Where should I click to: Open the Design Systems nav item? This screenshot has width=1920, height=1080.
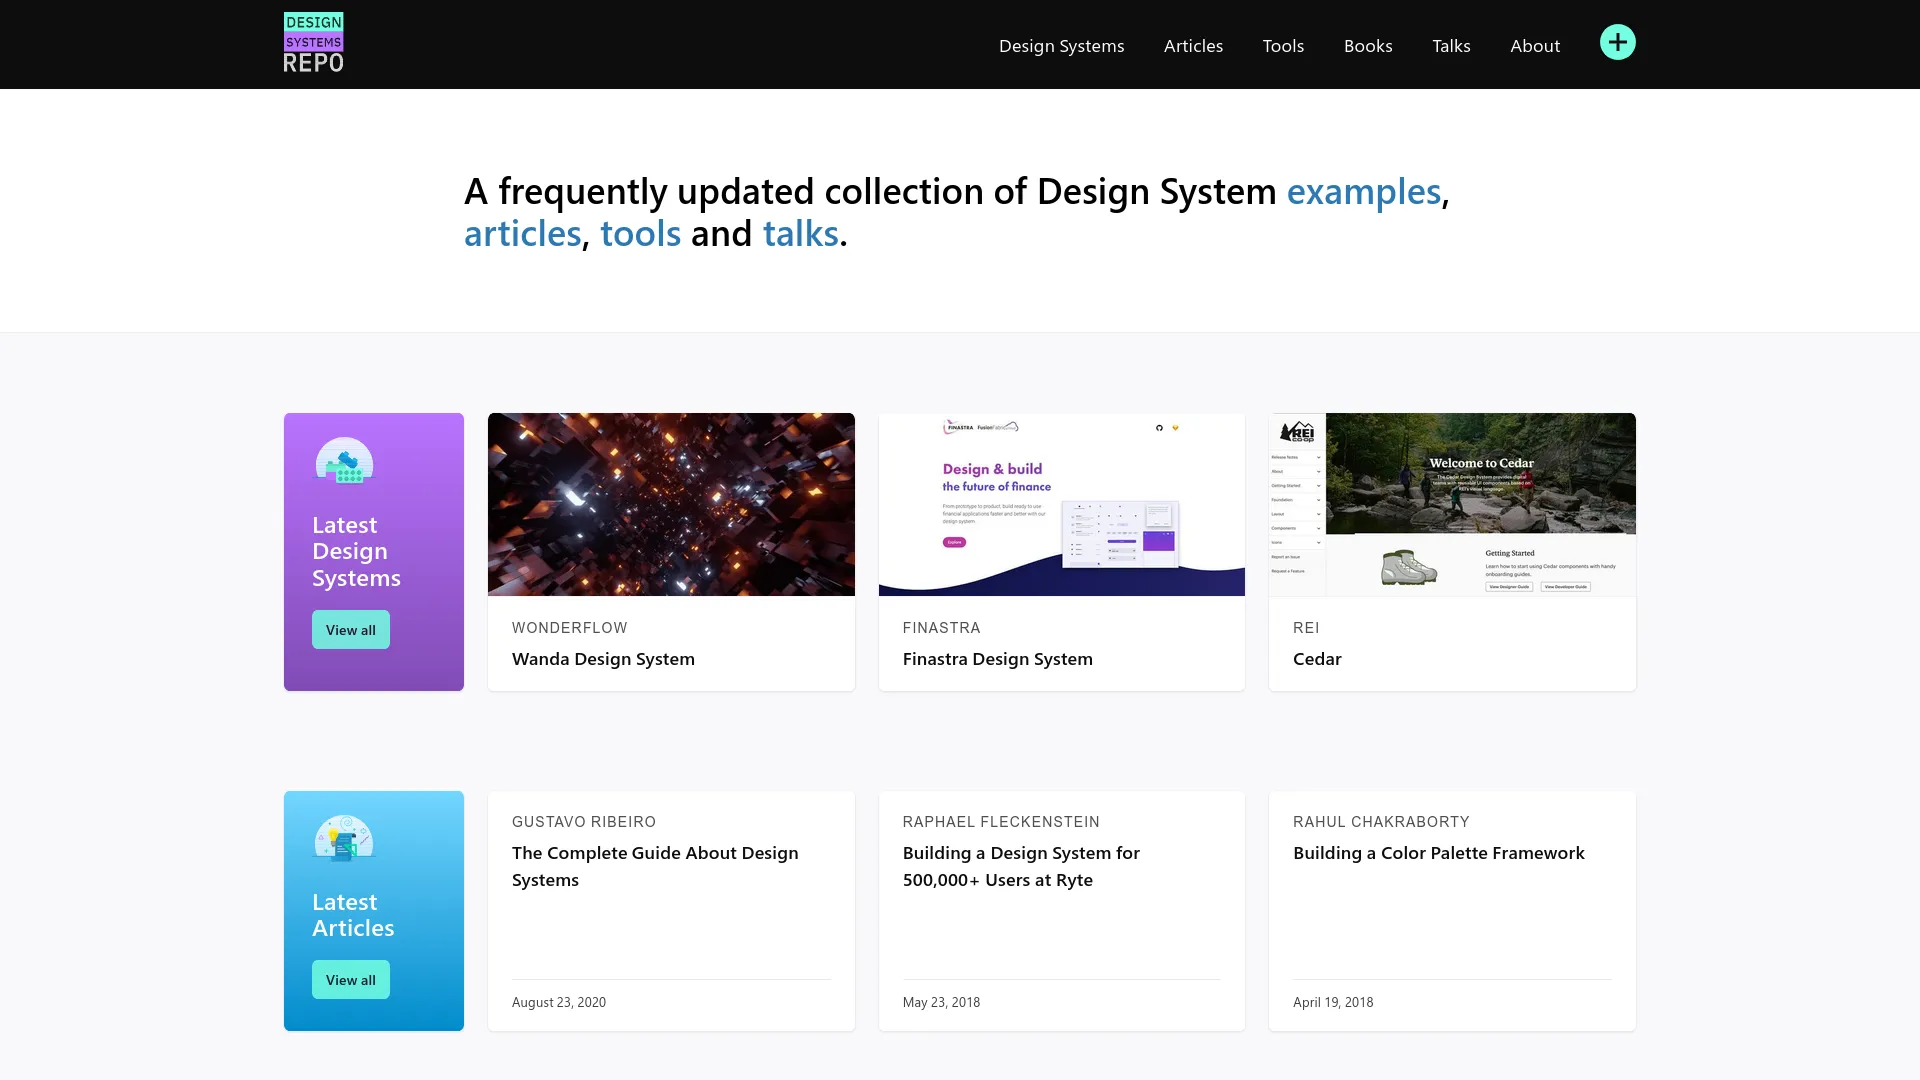[1061, 46]
